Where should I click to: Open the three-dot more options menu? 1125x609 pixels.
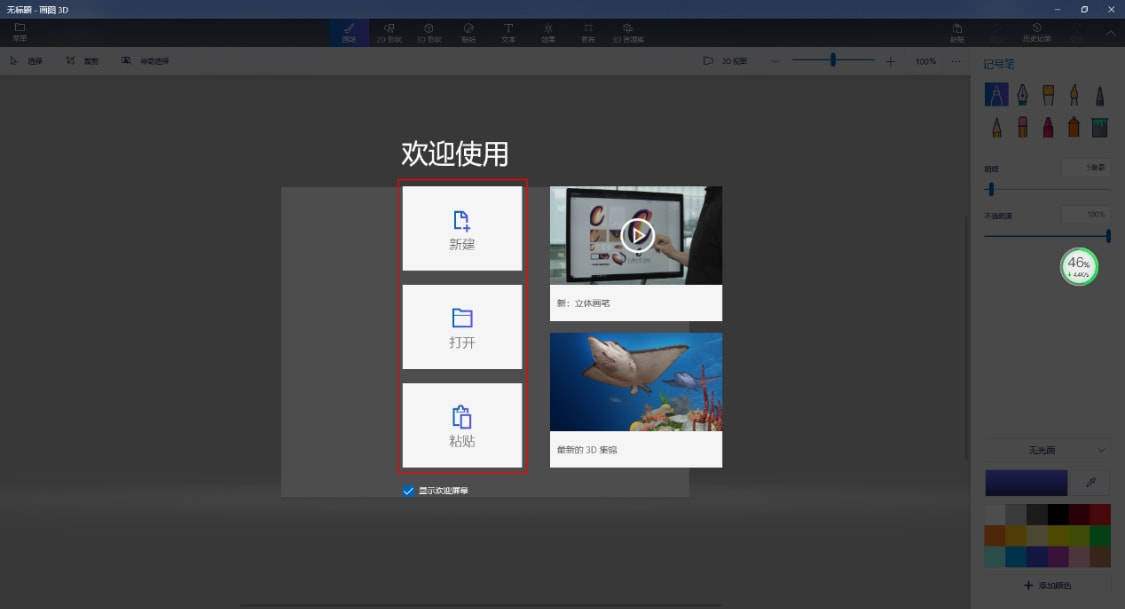tap(956, 61)
